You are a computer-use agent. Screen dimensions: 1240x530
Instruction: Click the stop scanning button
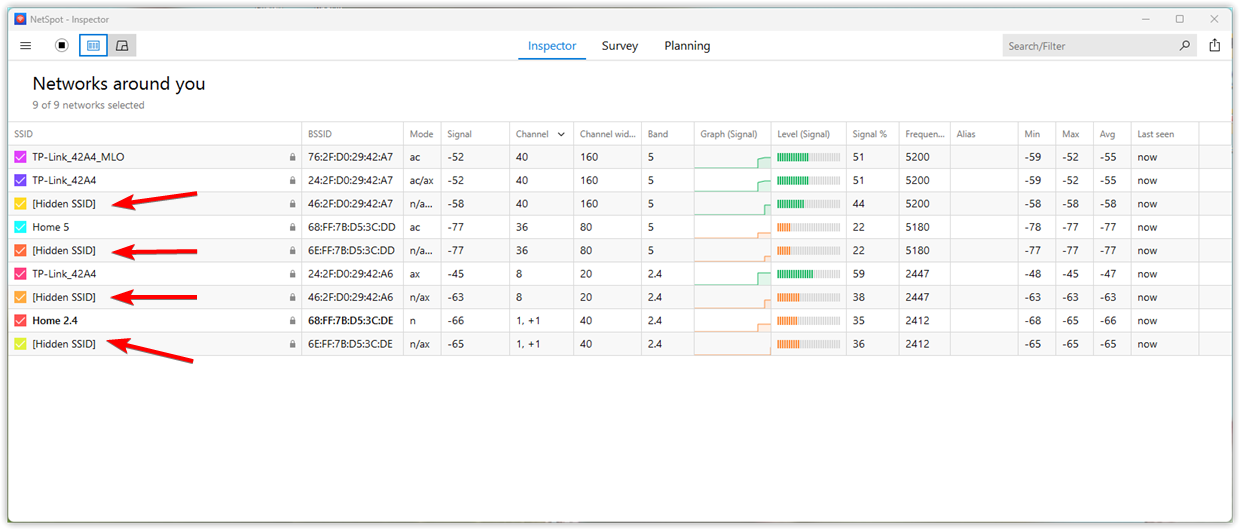pyautogui.click(x=62, y=45)
